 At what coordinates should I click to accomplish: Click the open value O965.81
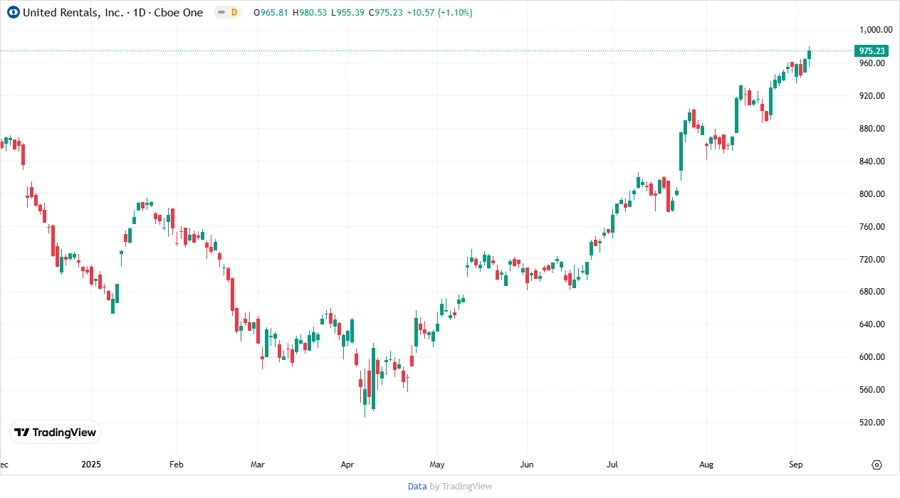pyautogui.click(x=270, y=12)
